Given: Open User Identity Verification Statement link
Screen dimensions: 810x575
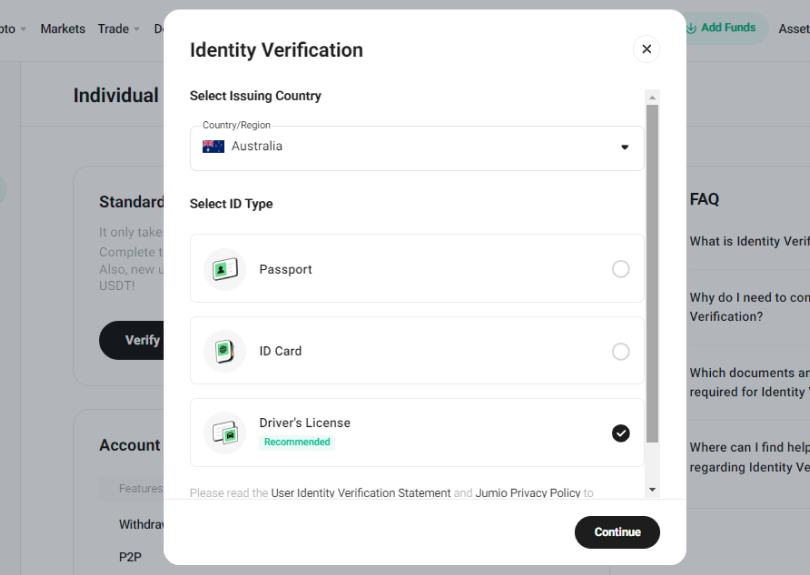Looking at the screenshot, I should tap(361, 493).
